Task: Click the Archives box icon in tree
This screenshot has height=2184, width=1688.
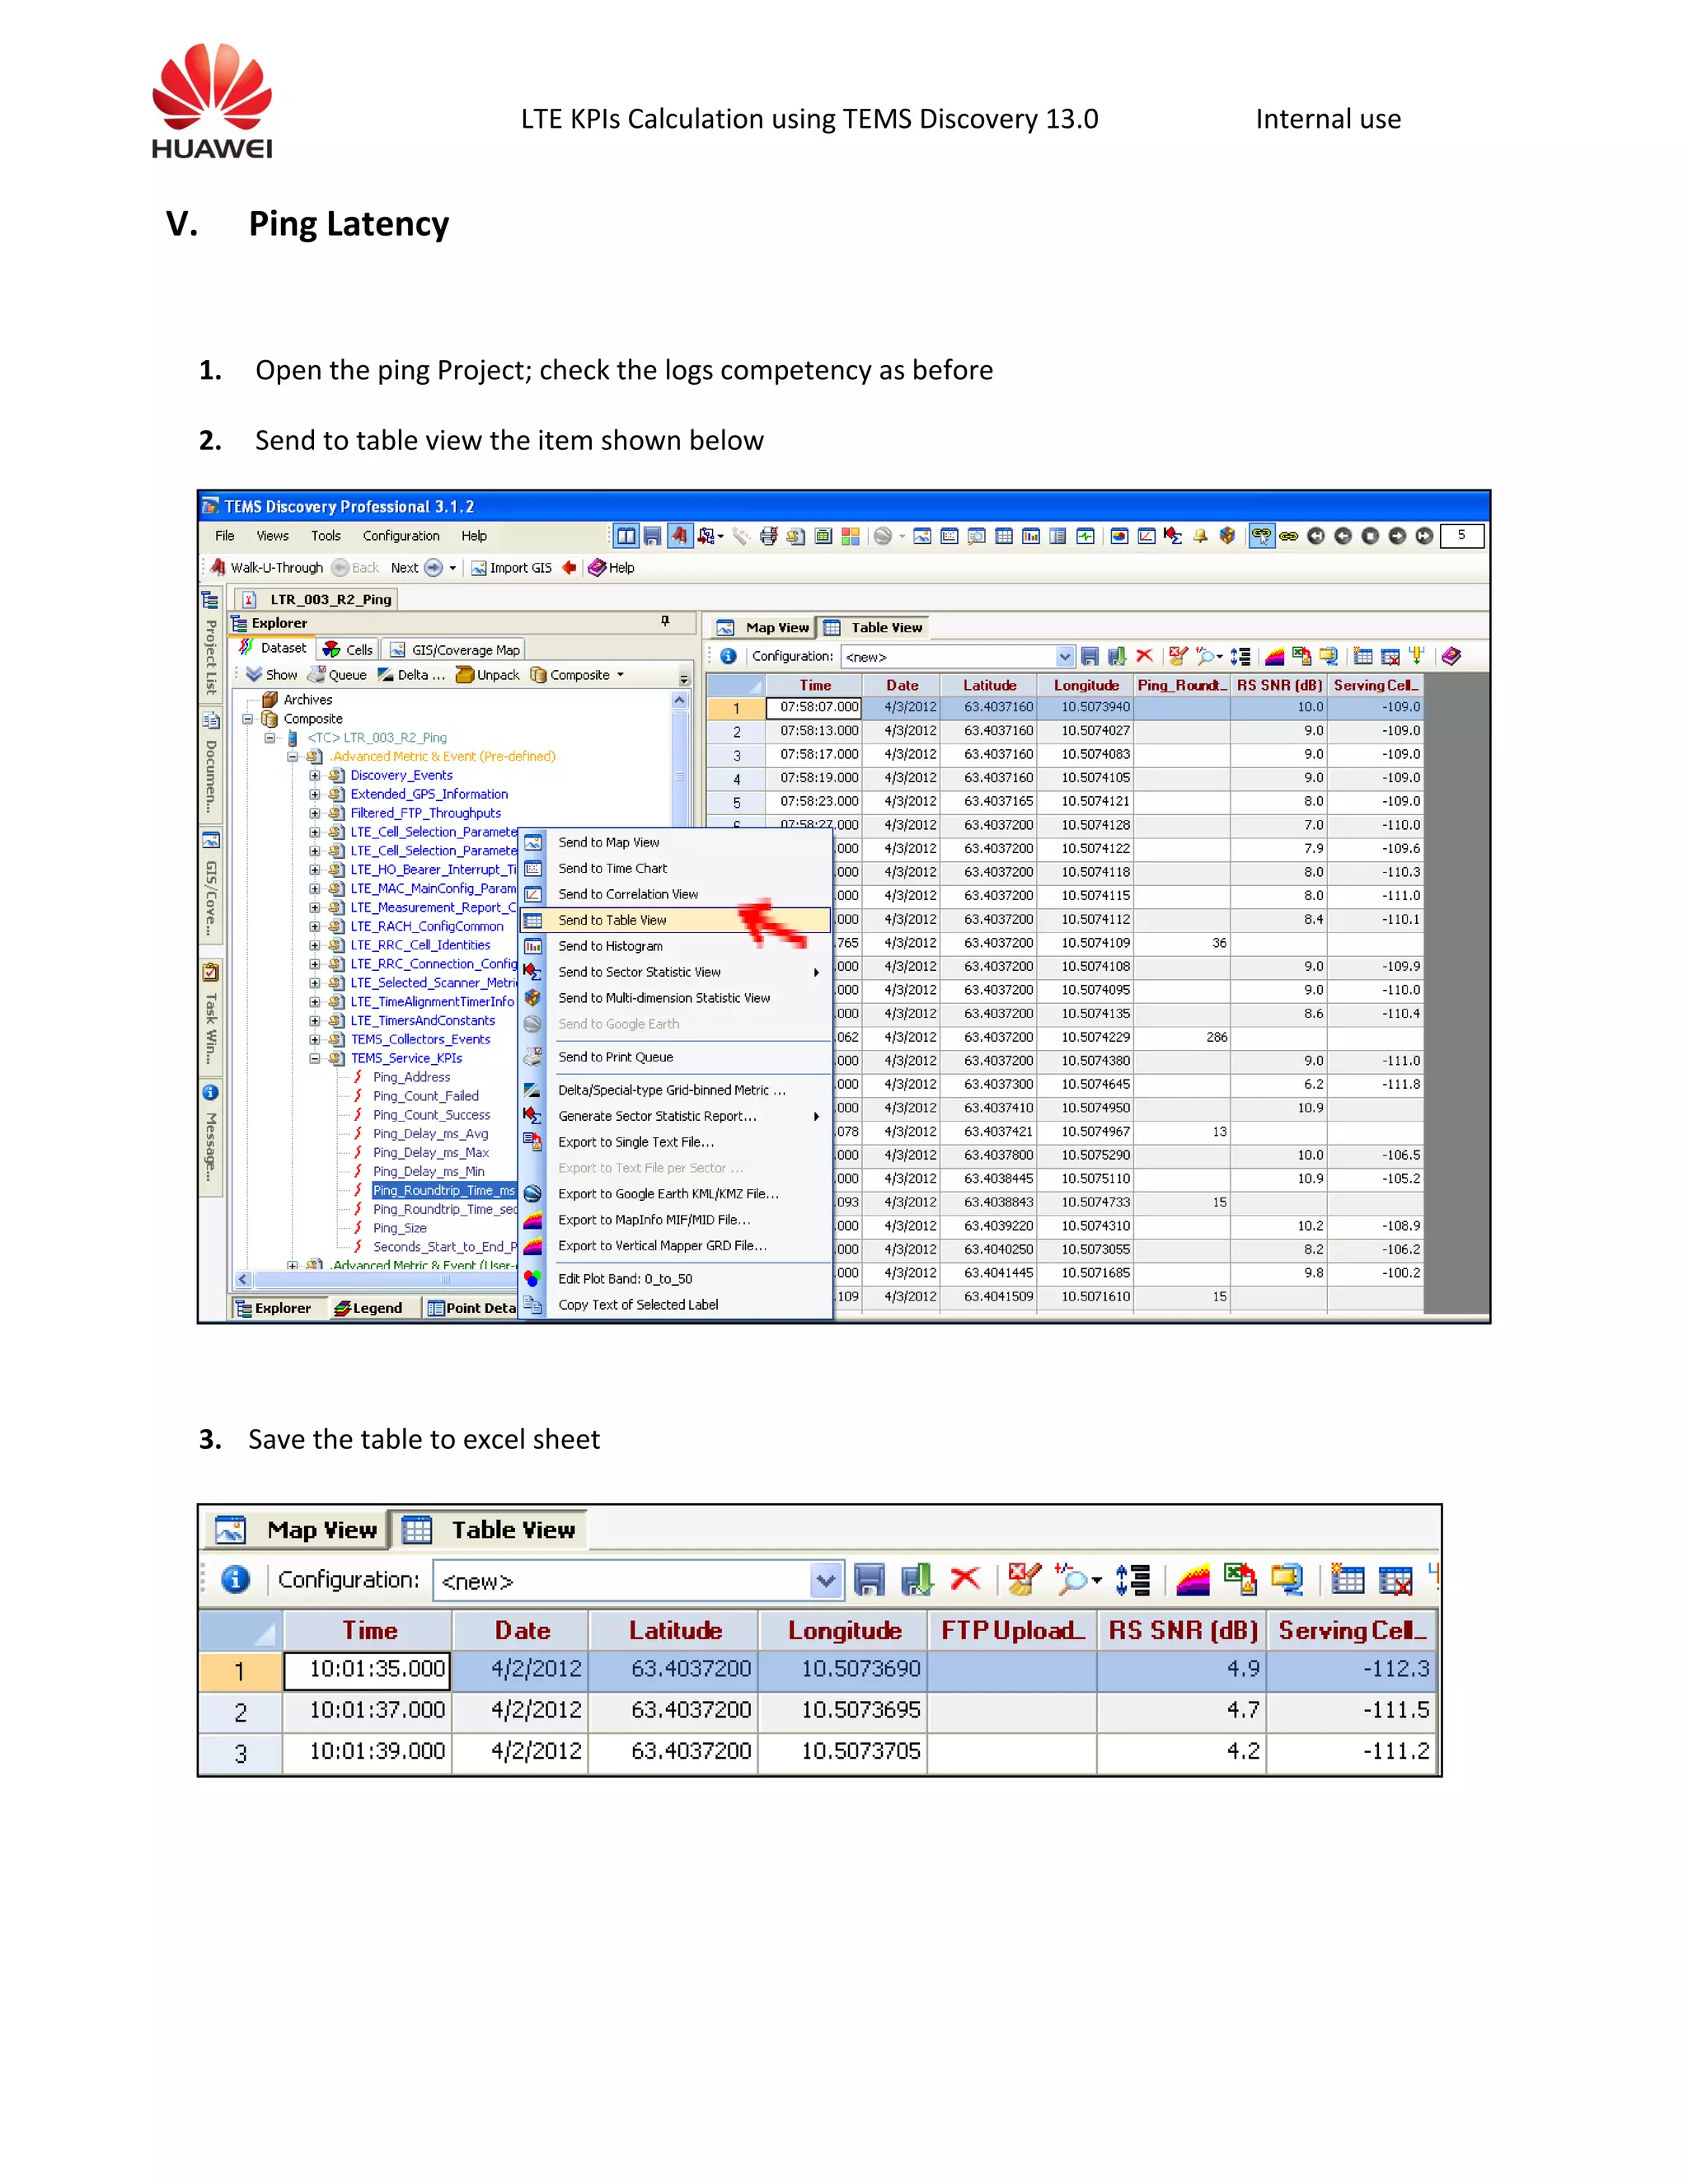Action: click(x=269, y=699)
